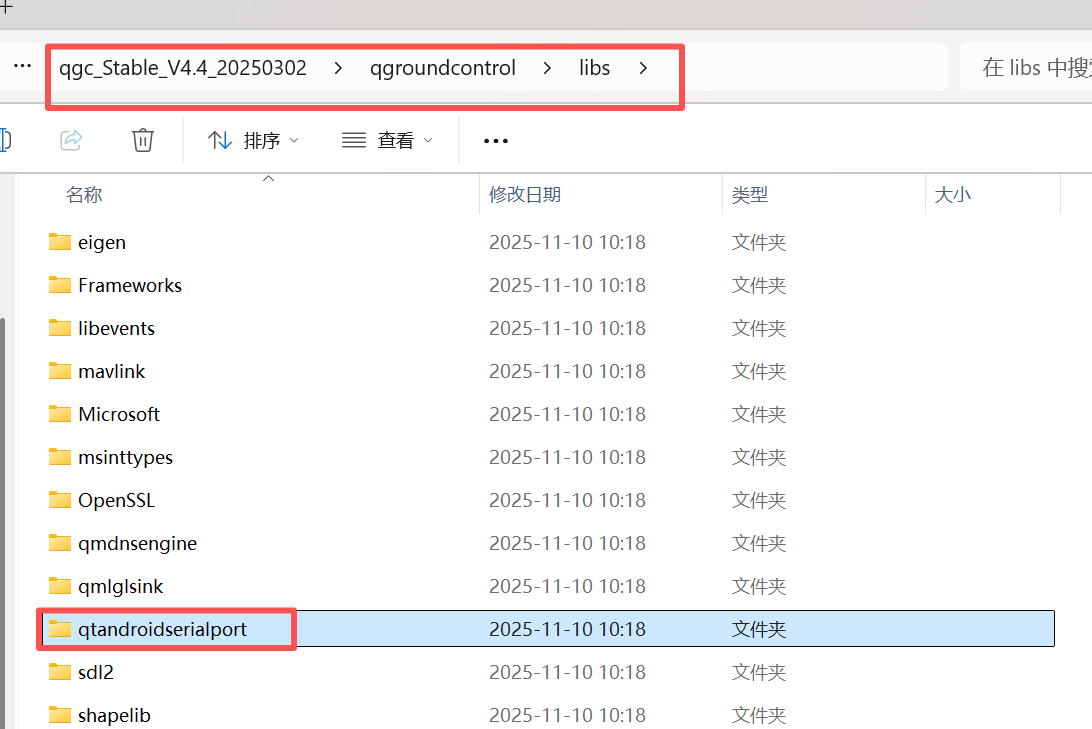Click the Microsoft folder name
This screenshot has height=729, width=1092.
pos(119,414)
